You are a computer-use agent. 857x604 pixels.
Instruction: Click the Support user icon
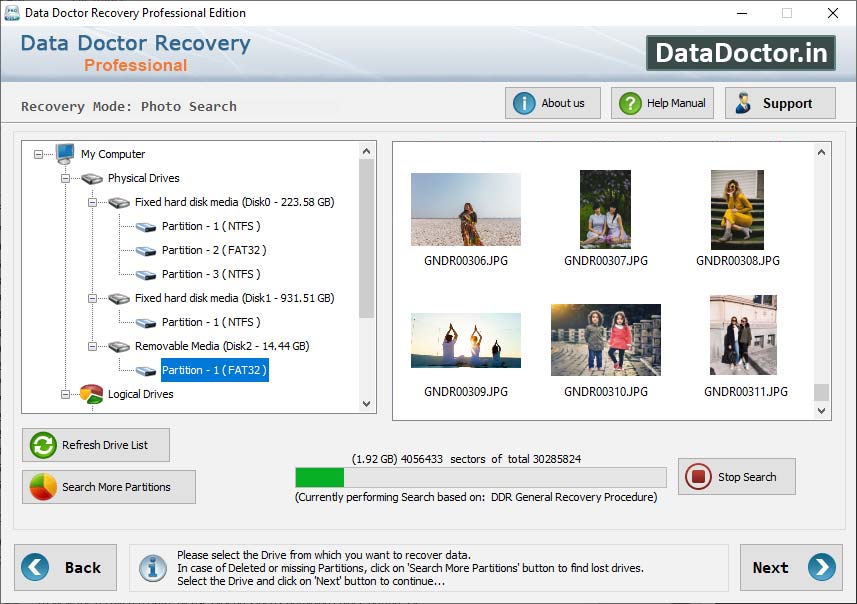pos(744,102)
